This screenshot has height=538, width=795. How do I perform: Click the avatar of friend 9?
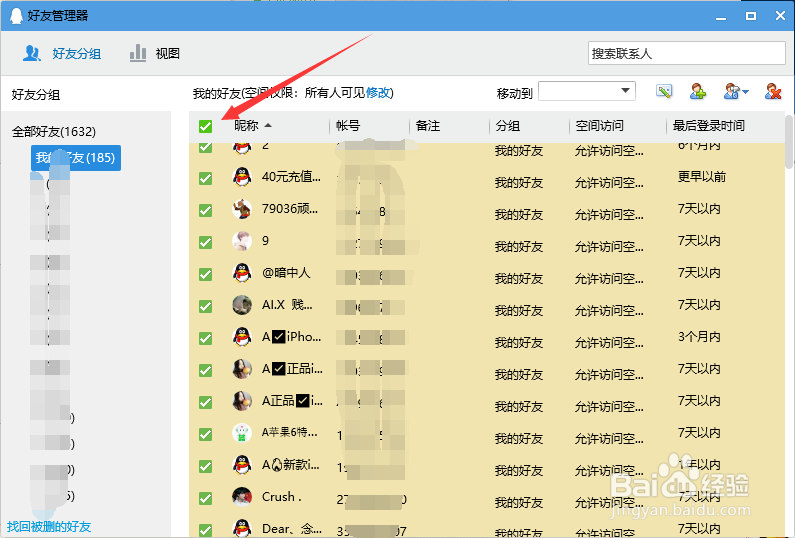(x=242, y=241)
